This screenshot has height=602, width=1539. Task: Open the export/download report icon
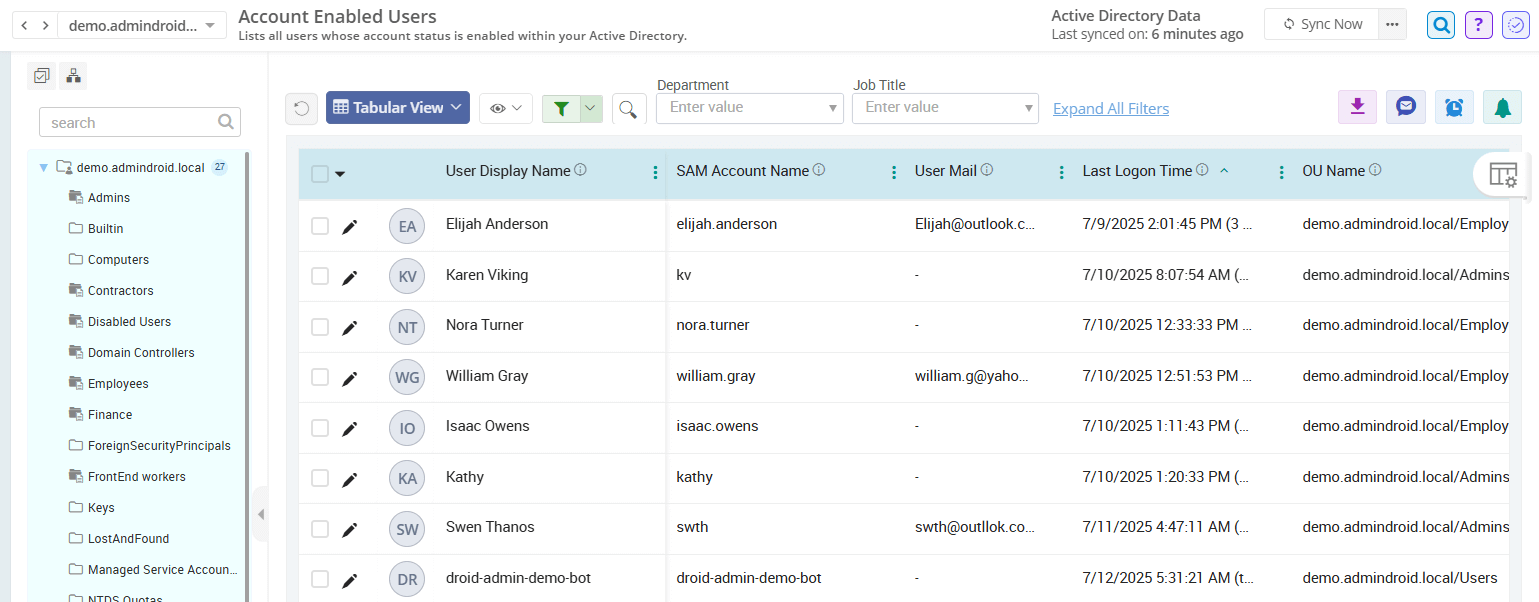point(1357,106)
